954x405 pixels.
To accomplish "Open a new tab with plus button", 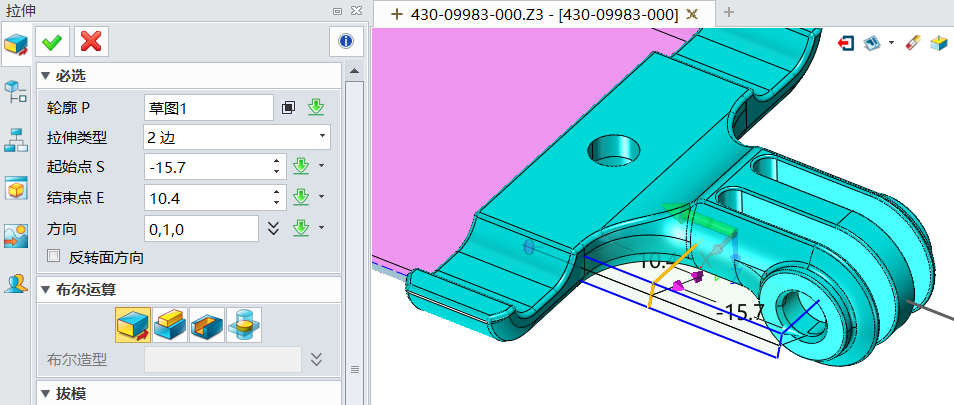I will coord(729,13).
